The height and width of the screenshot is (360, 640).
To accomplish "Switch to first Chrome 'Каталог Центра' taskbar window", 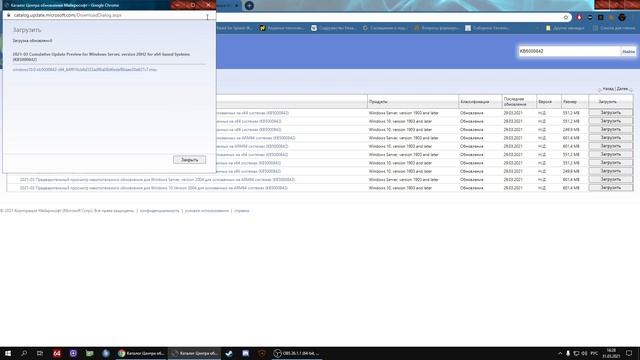I will (x=141, y=353).
